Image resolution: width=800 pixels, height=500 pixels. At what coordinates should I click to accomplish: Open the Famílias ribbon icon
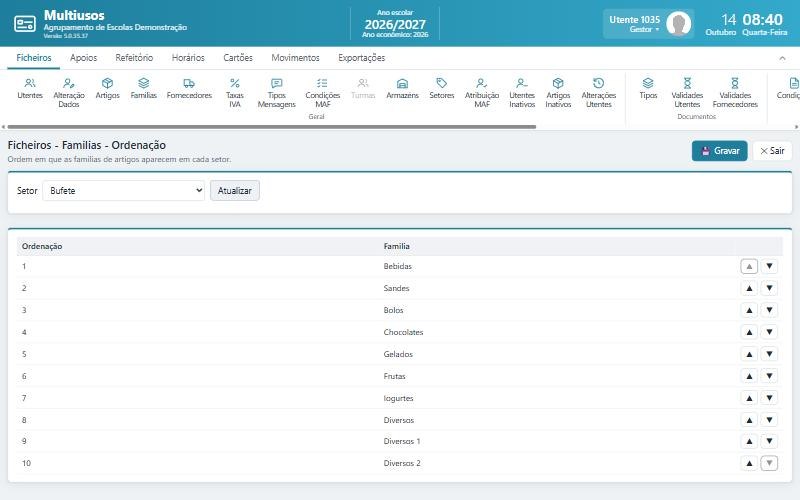point(143,88)
